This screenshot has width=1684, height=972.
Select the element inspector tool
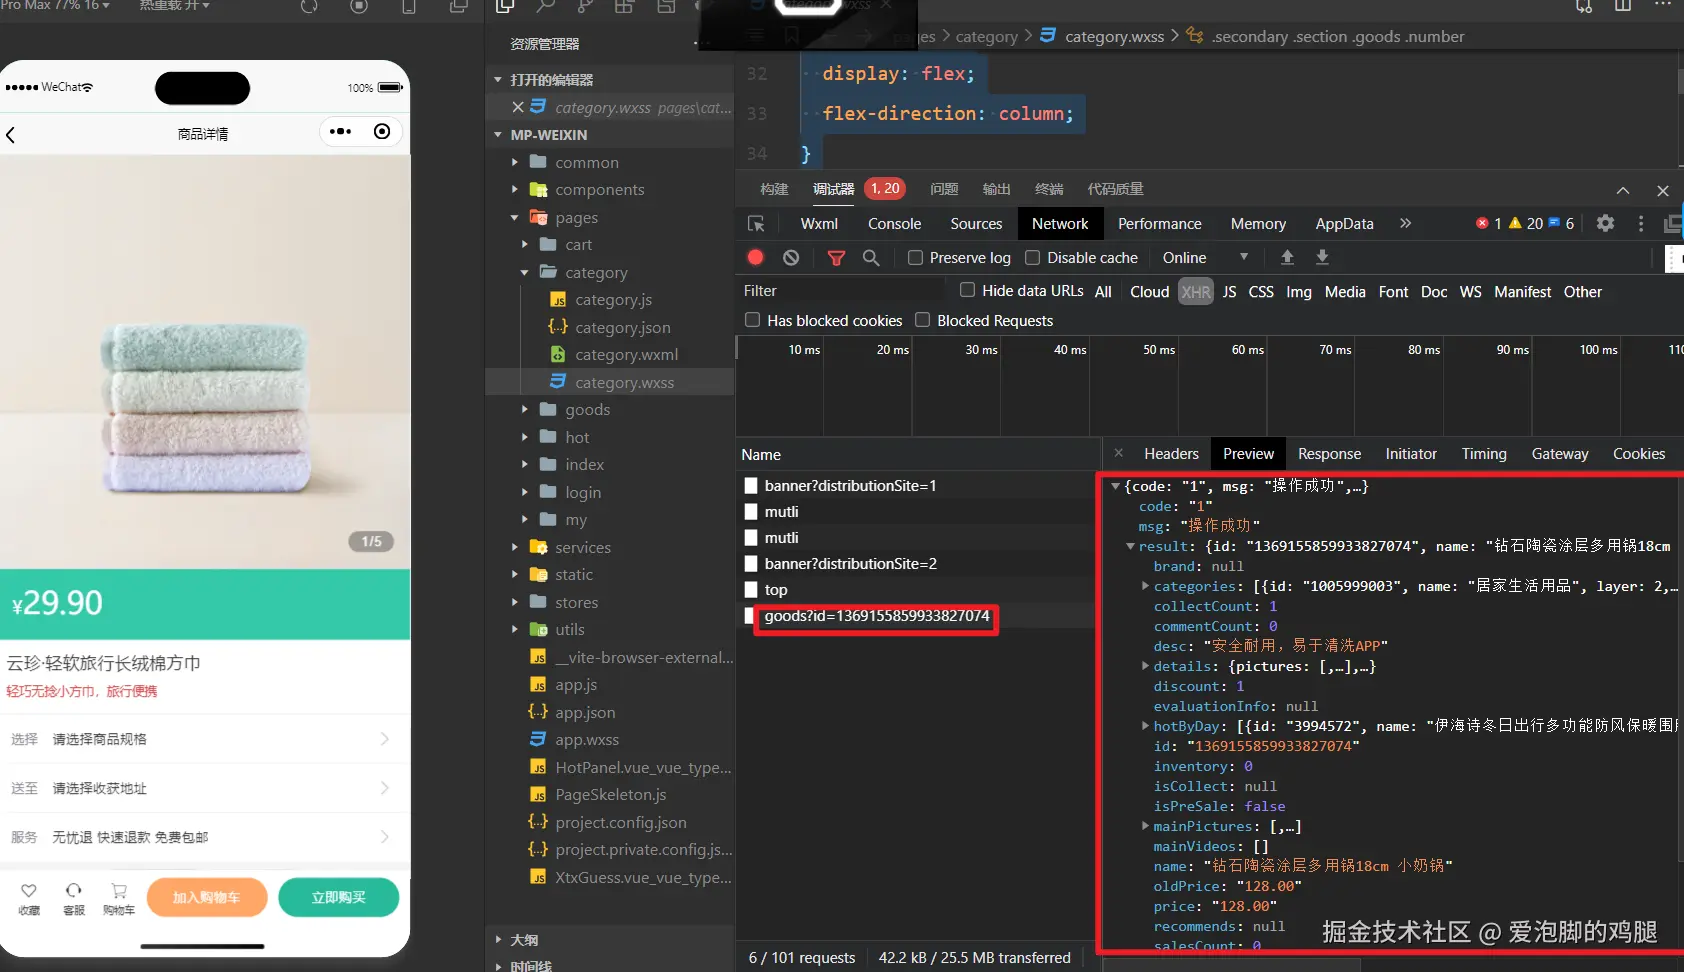(x=756, y=224)
